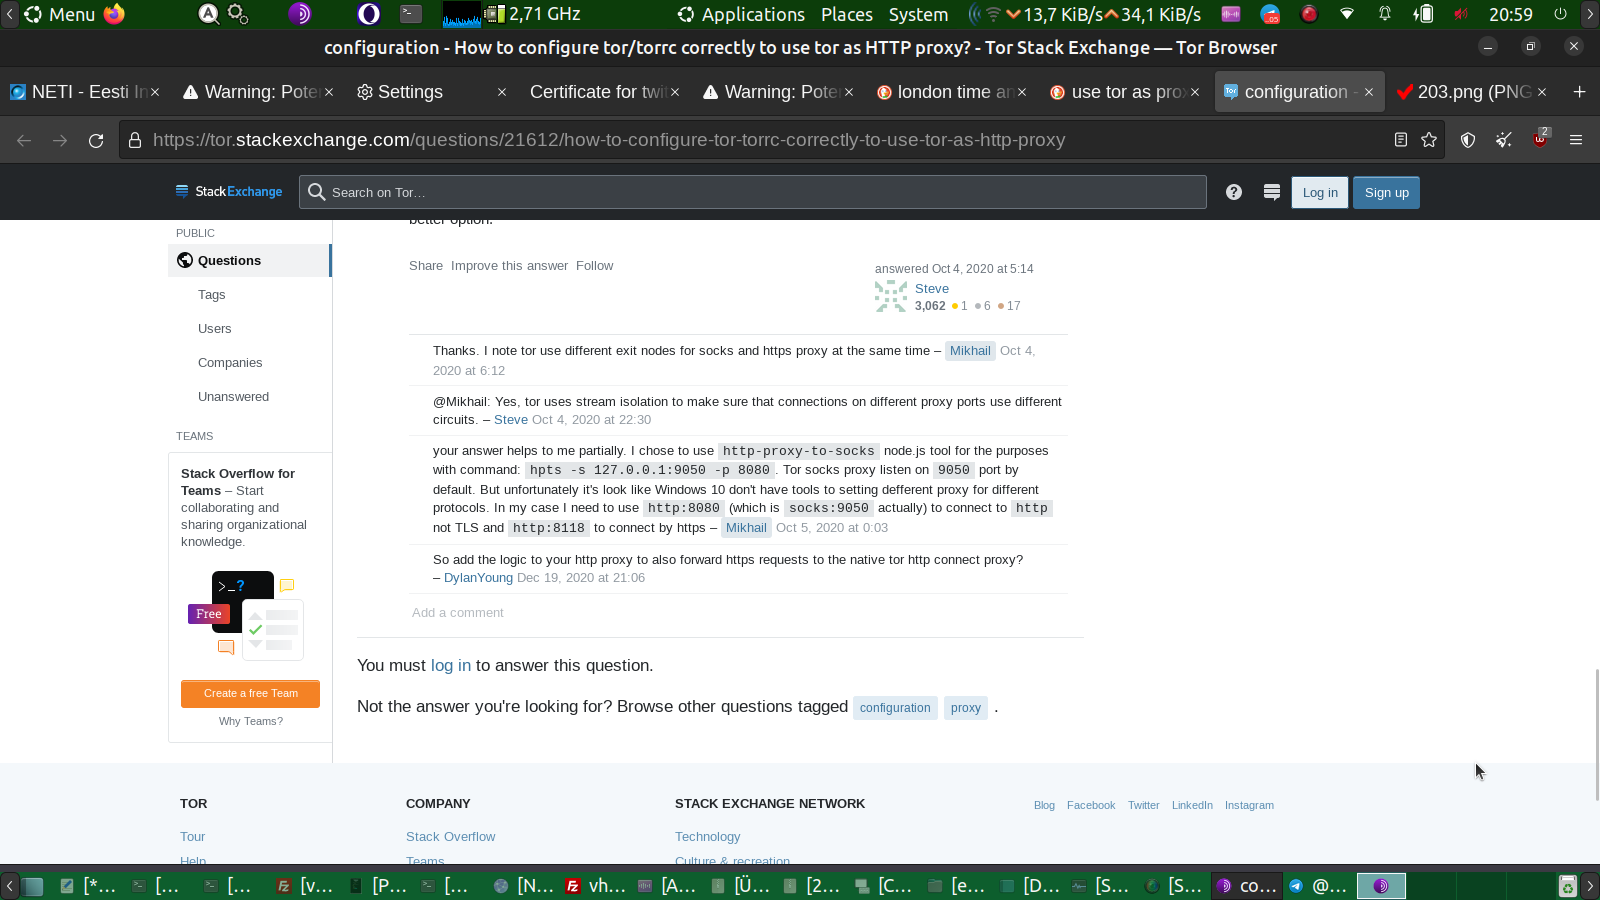This screenshot has width=1600, height=900.
Task: Open Companies in the left sidebar
Action: 230,363
